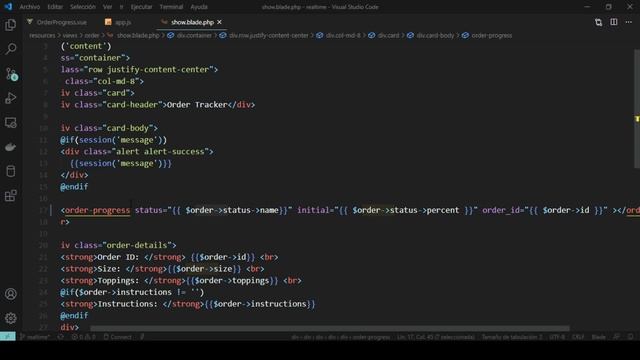The height and width of the screenshot is (360, 640).
Task: Open the editor More Actions ellipsis
Action: (x=629, y=22)
